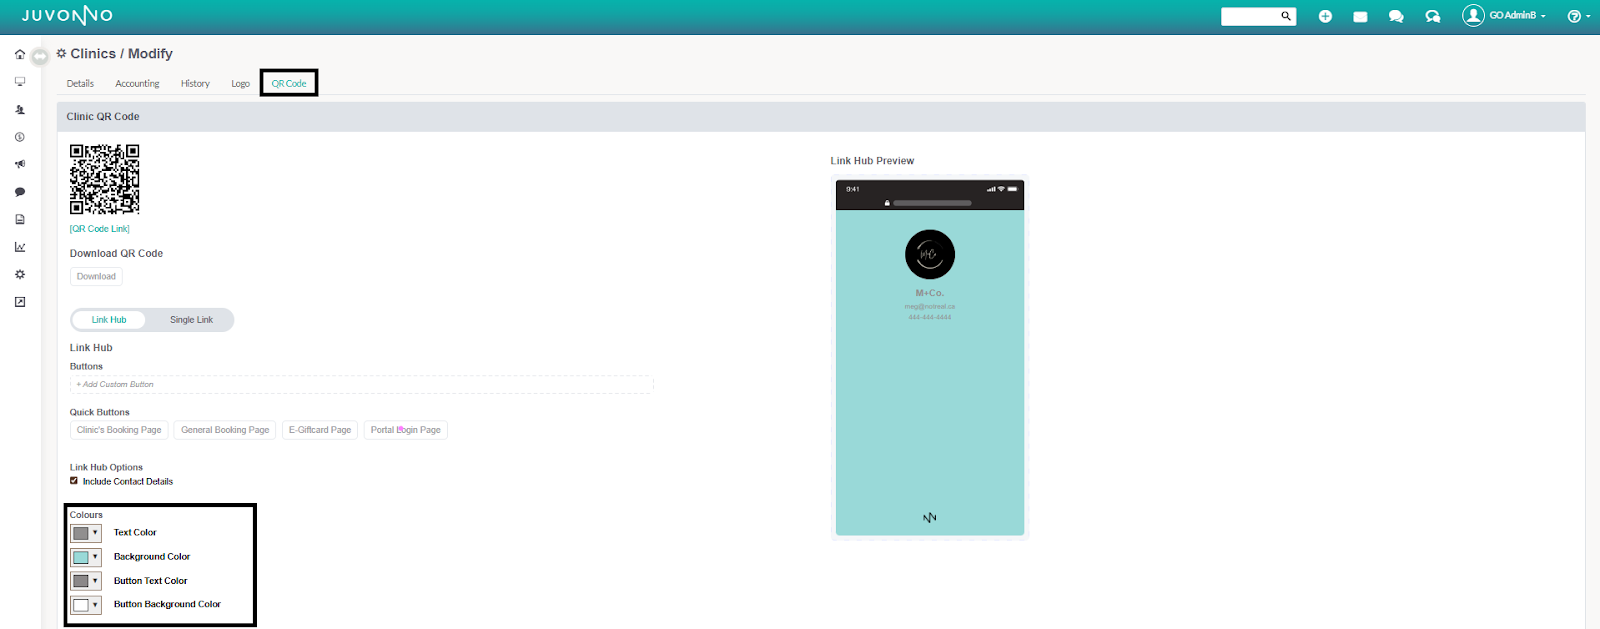Open the help question-mark menu
1600x629 pixels.
pyautogui.click(x=1578, y=16)
